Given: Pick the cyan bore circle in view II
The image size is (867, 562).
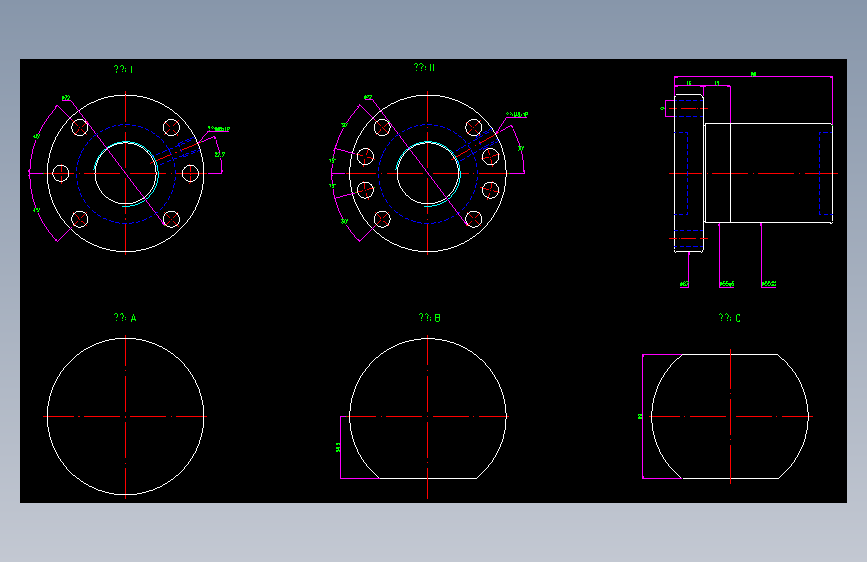Looking at the screenshot, I should pyautogui.click(x=428, y=174).
